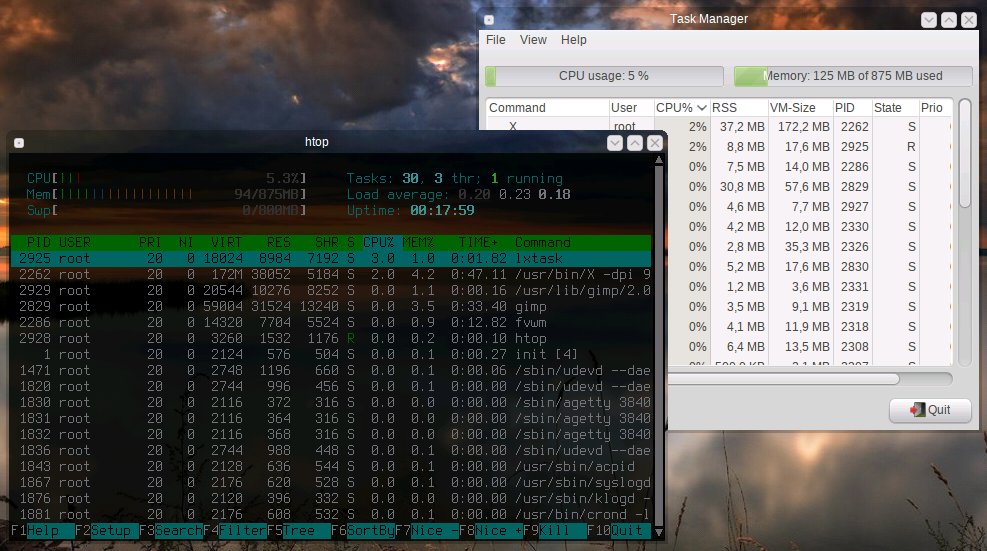
Task: Sort Task Manager by State column
Action: 894,108
